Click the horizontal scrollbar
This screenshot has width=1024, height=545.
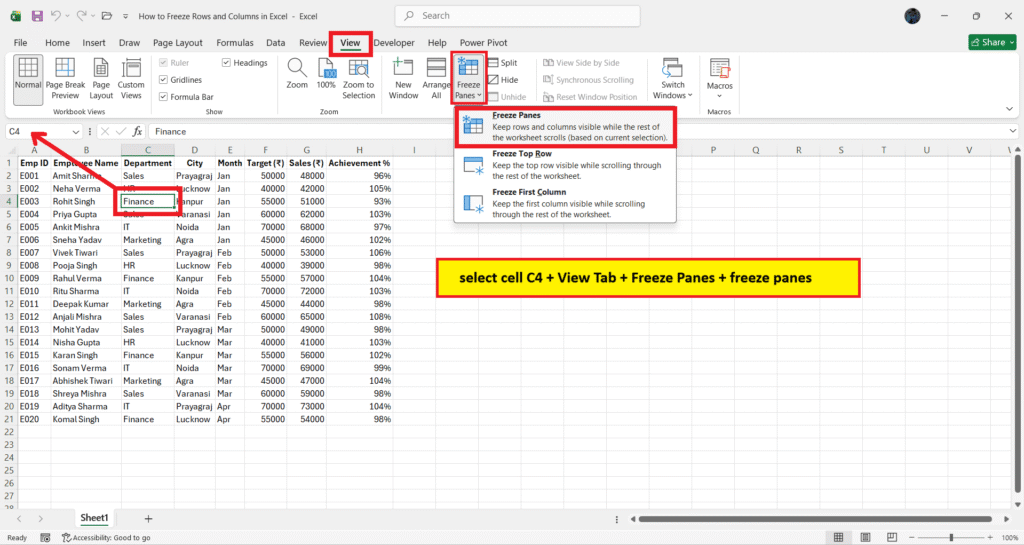coord(814,519)
